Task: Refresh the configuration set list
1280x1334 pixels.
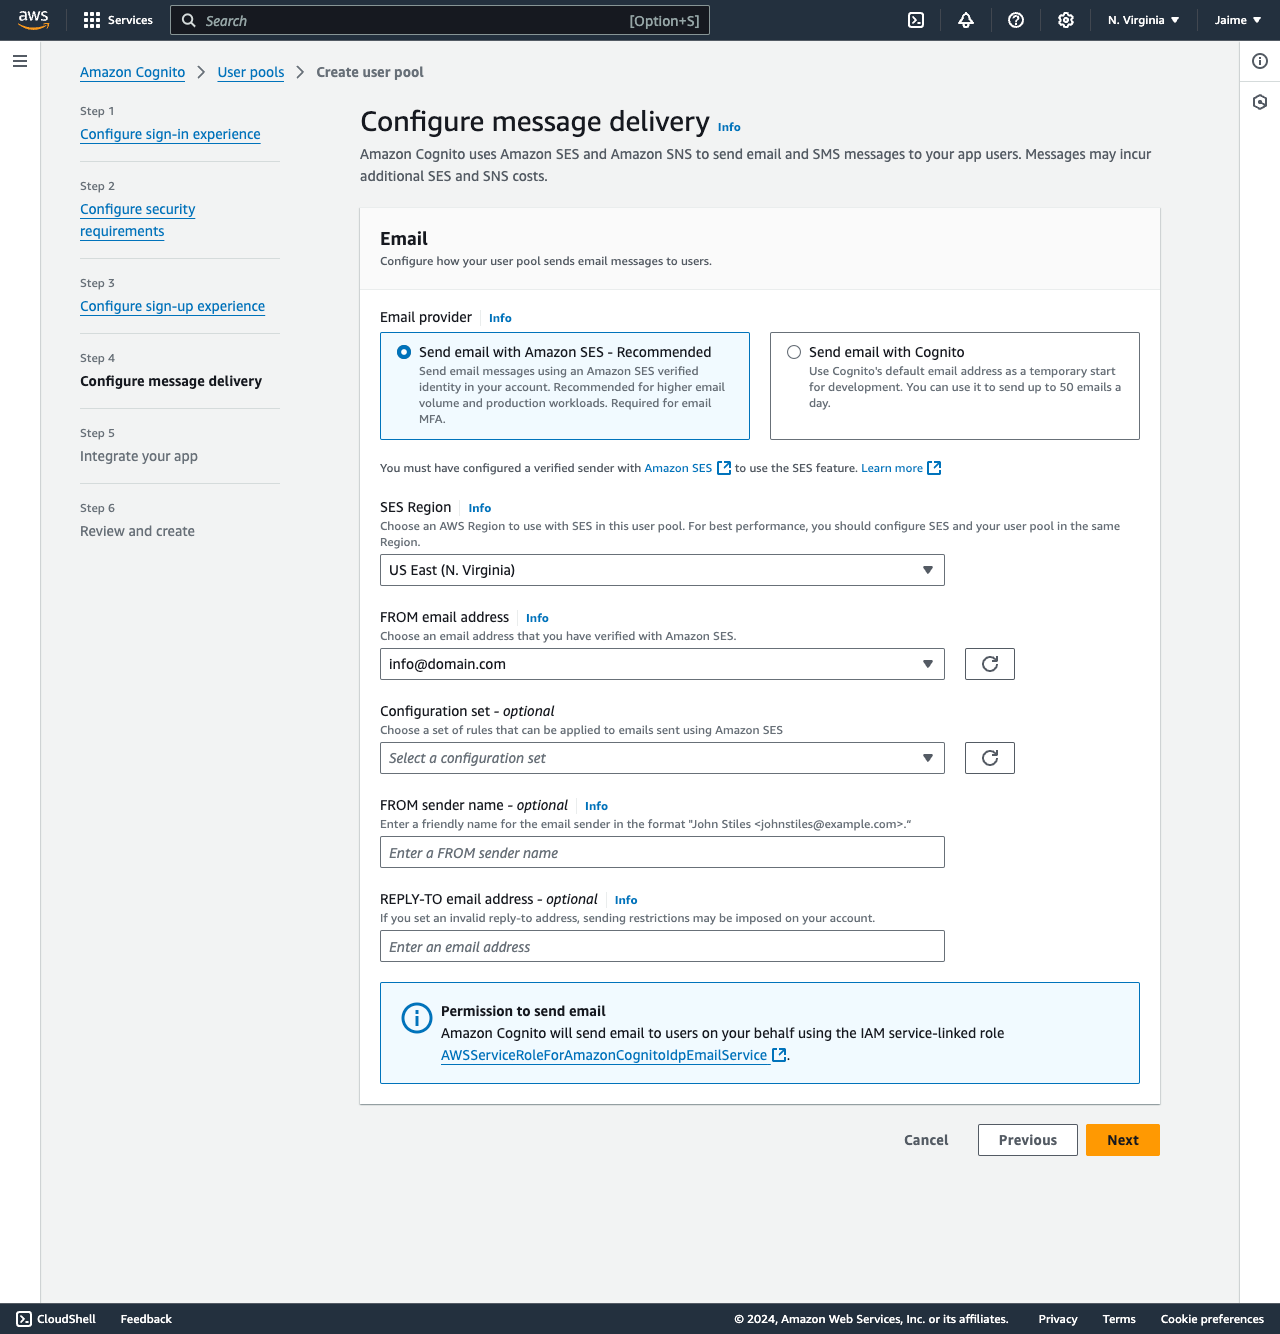Action: pyautogui.click(x=990, y=758)
